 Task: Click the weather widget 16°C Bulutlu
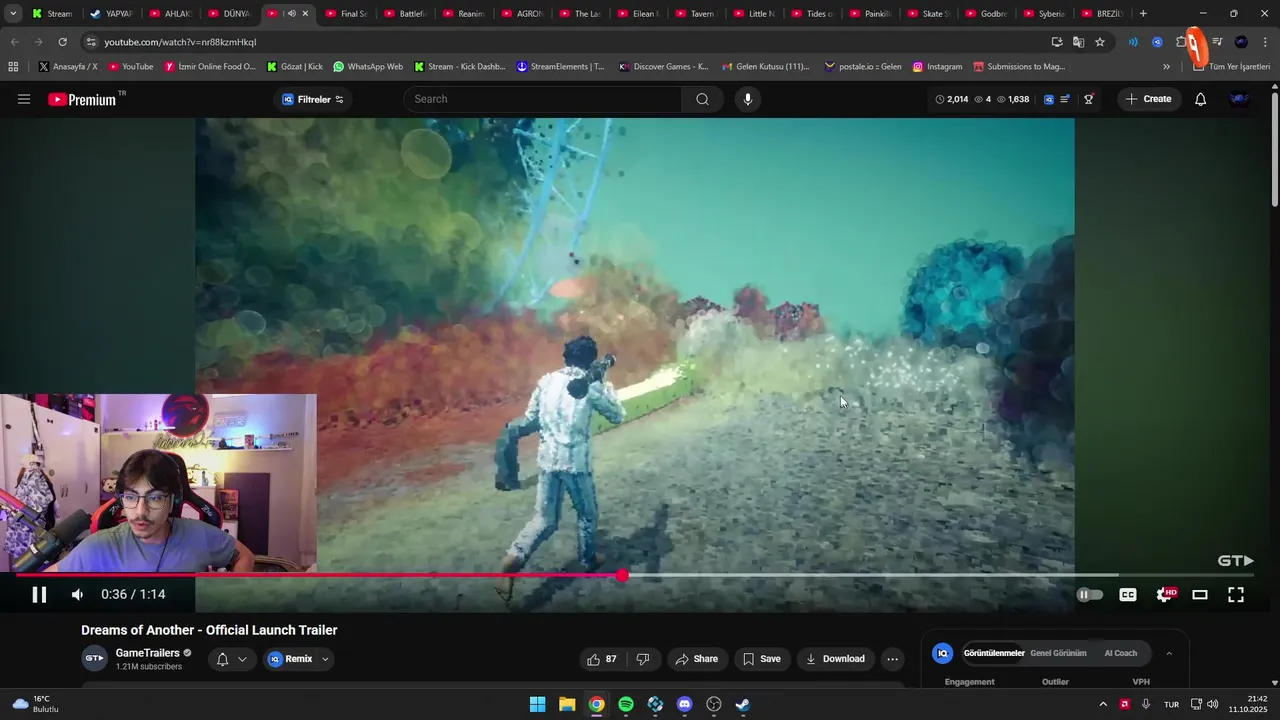pos(36,704)
